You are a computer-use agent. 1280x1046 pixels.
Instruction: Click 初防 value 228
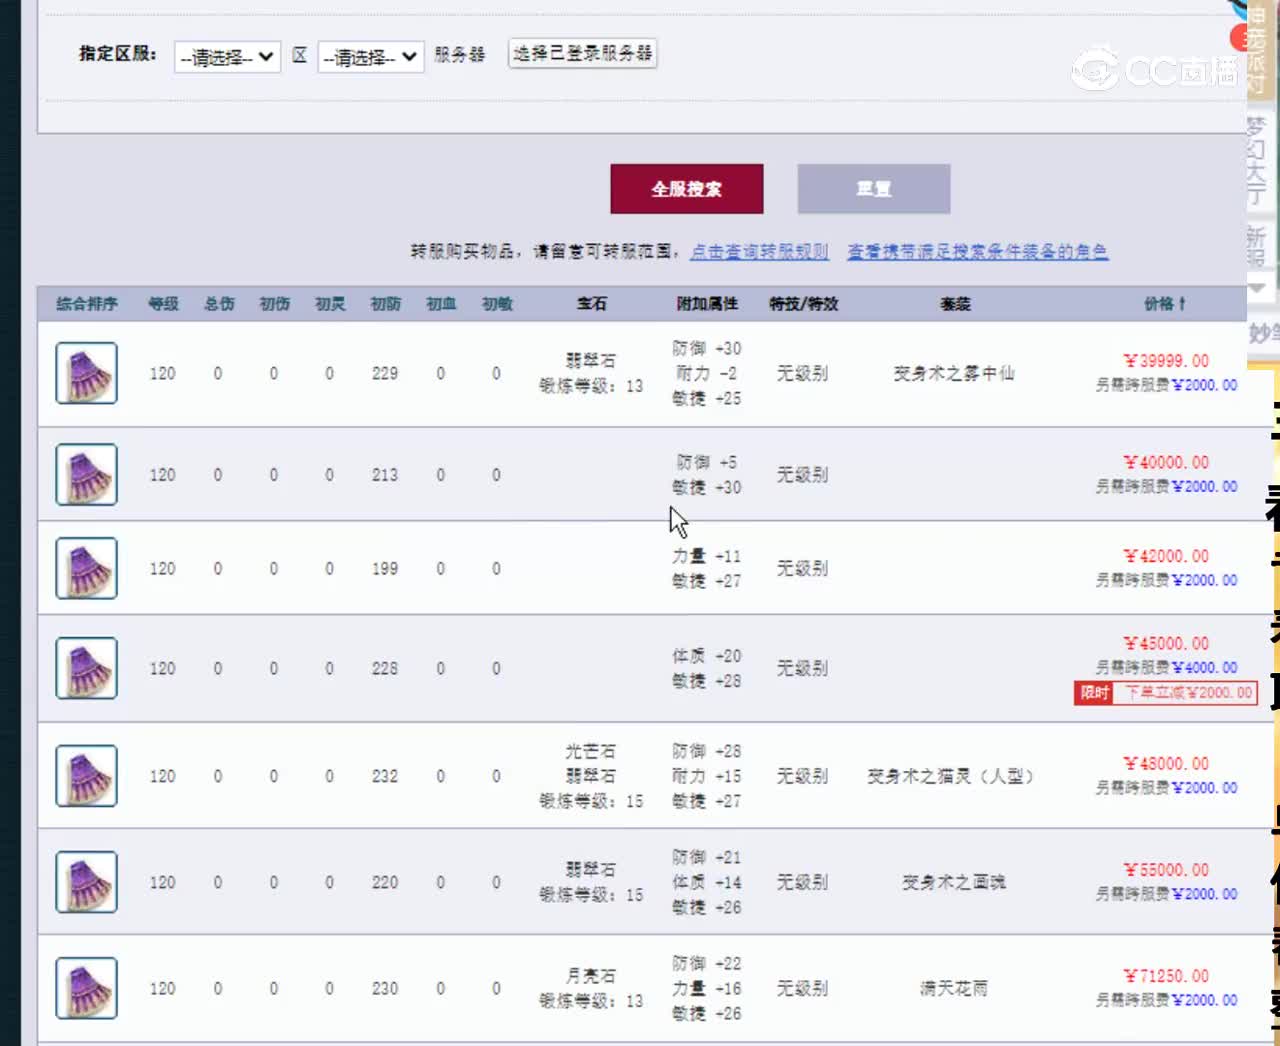click(385, 669)
